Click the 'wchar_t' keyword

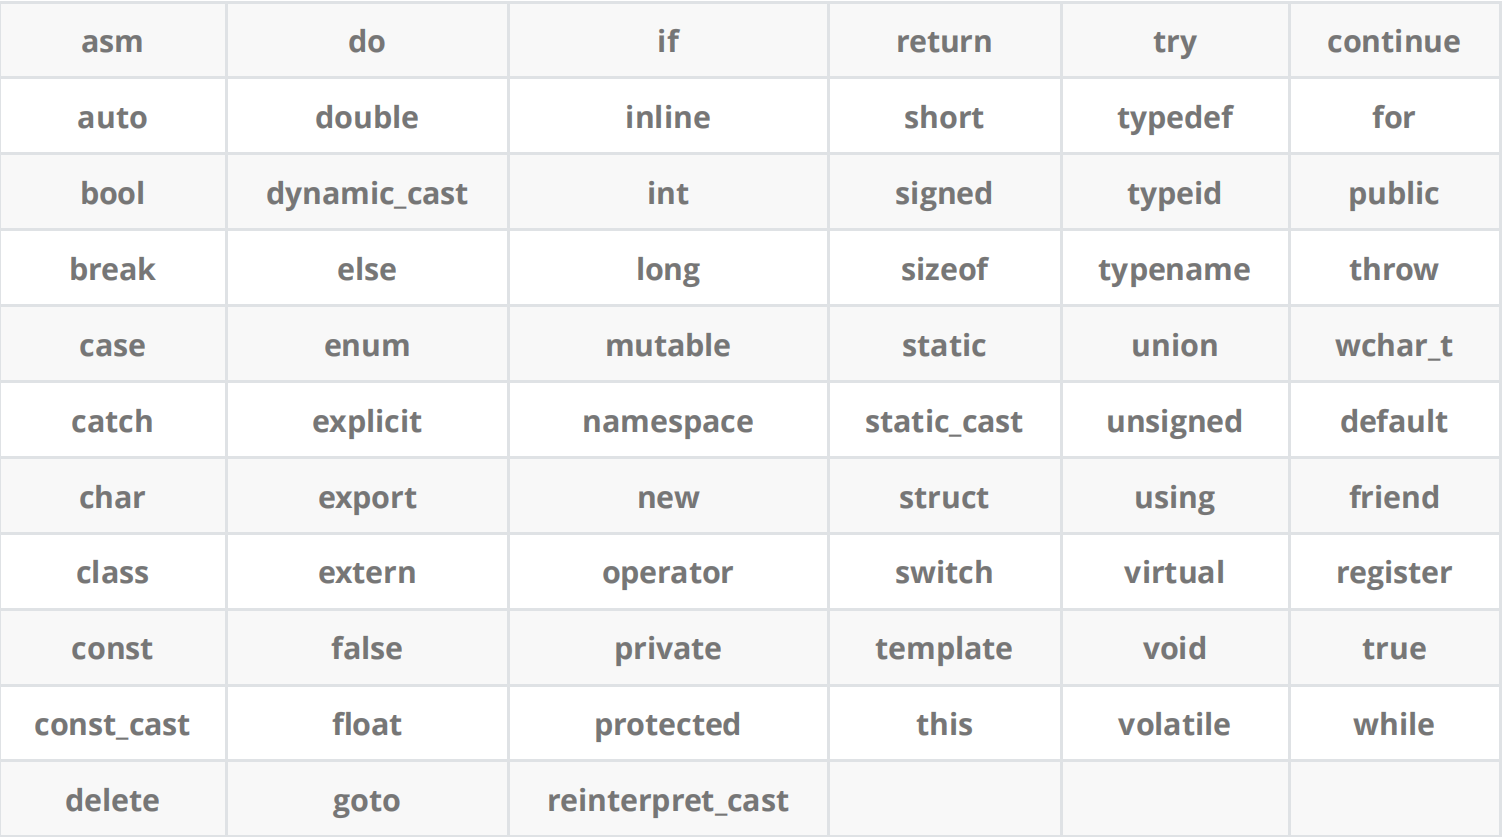pyautogui.click(x=1394, y=345)
